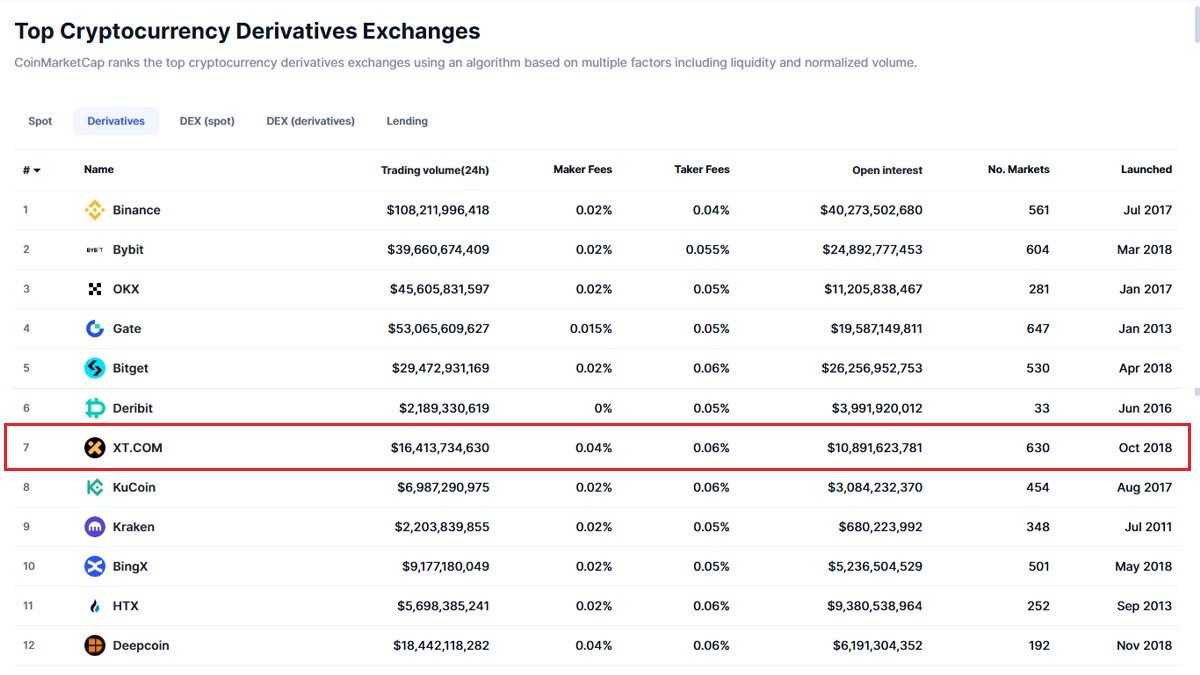Click HTX trading volume $5,698,385,241
Image resolution: width=1200 pixels, height=675 pixels.
[x=443, y=606]
